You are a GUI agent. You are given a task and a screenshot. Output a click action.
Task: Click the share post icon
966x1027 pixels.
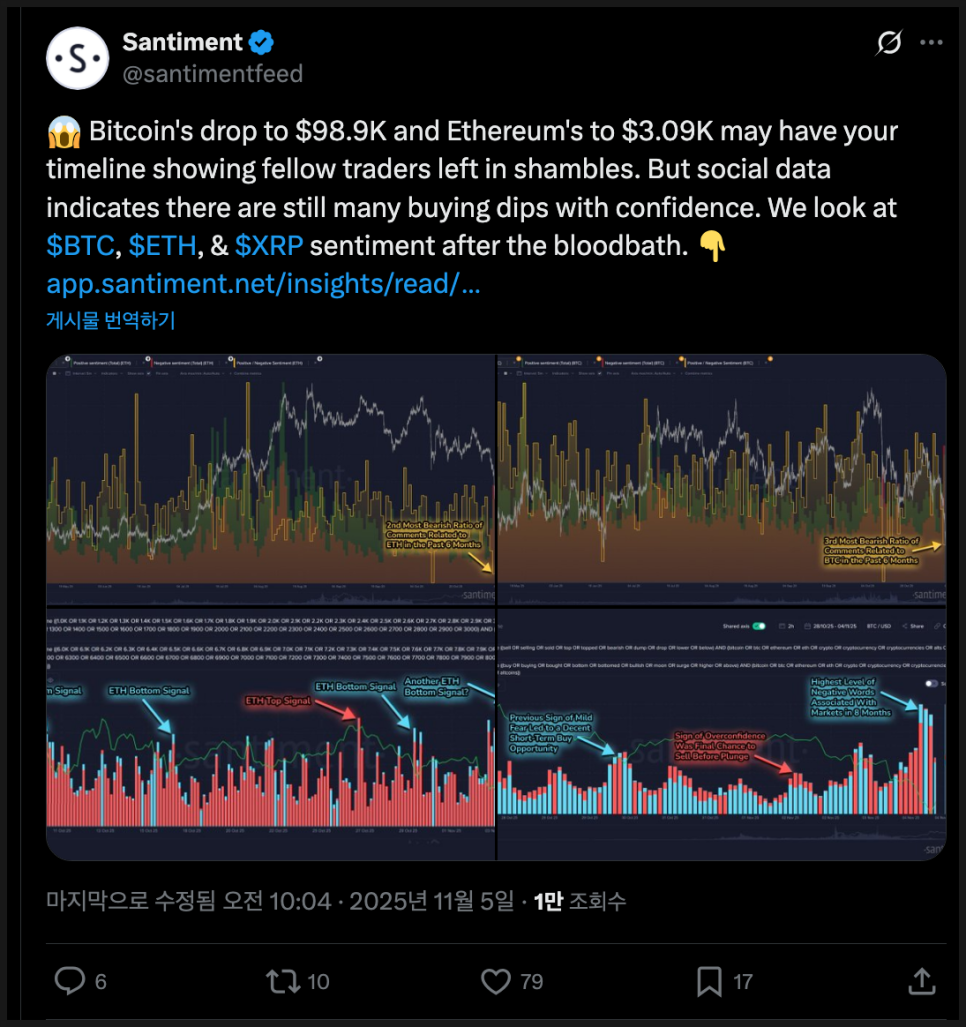pyautogui.click(x=922, y=981)
